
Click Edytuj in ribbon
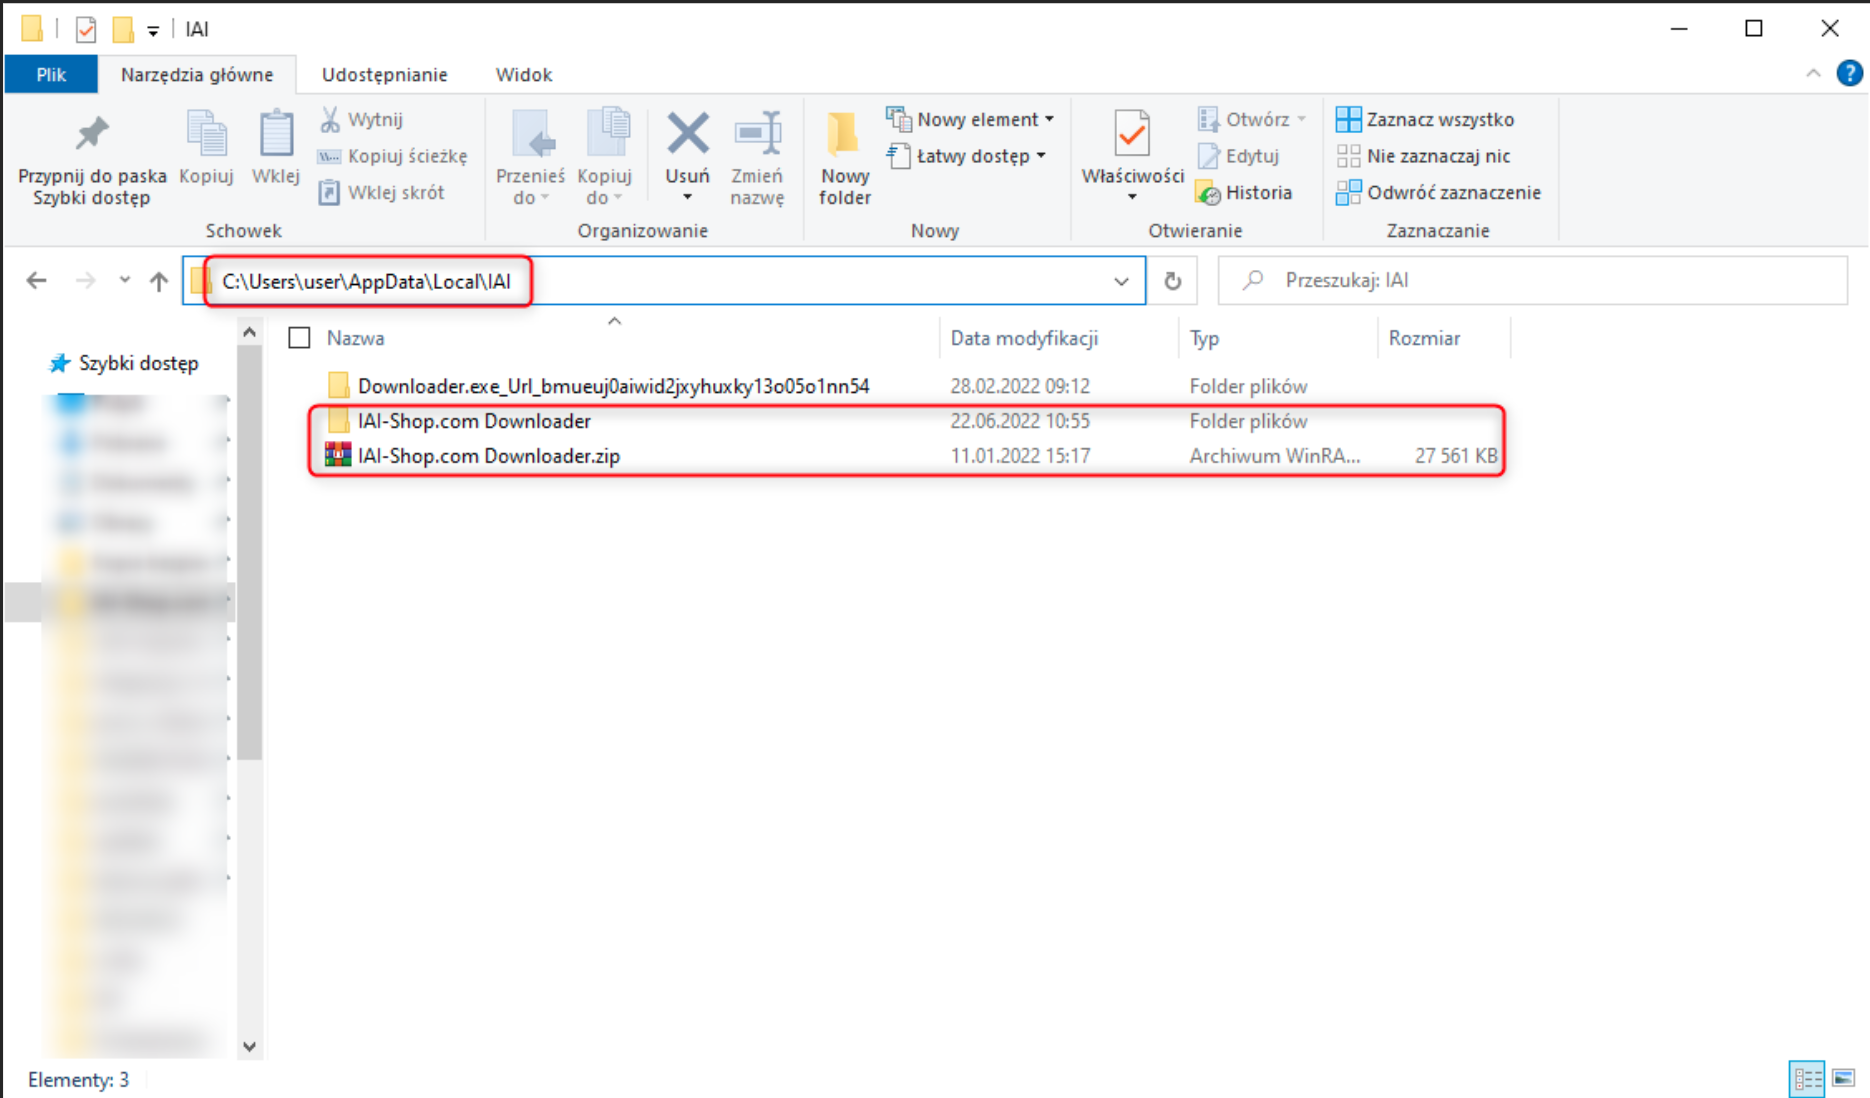pos(1238,156)
